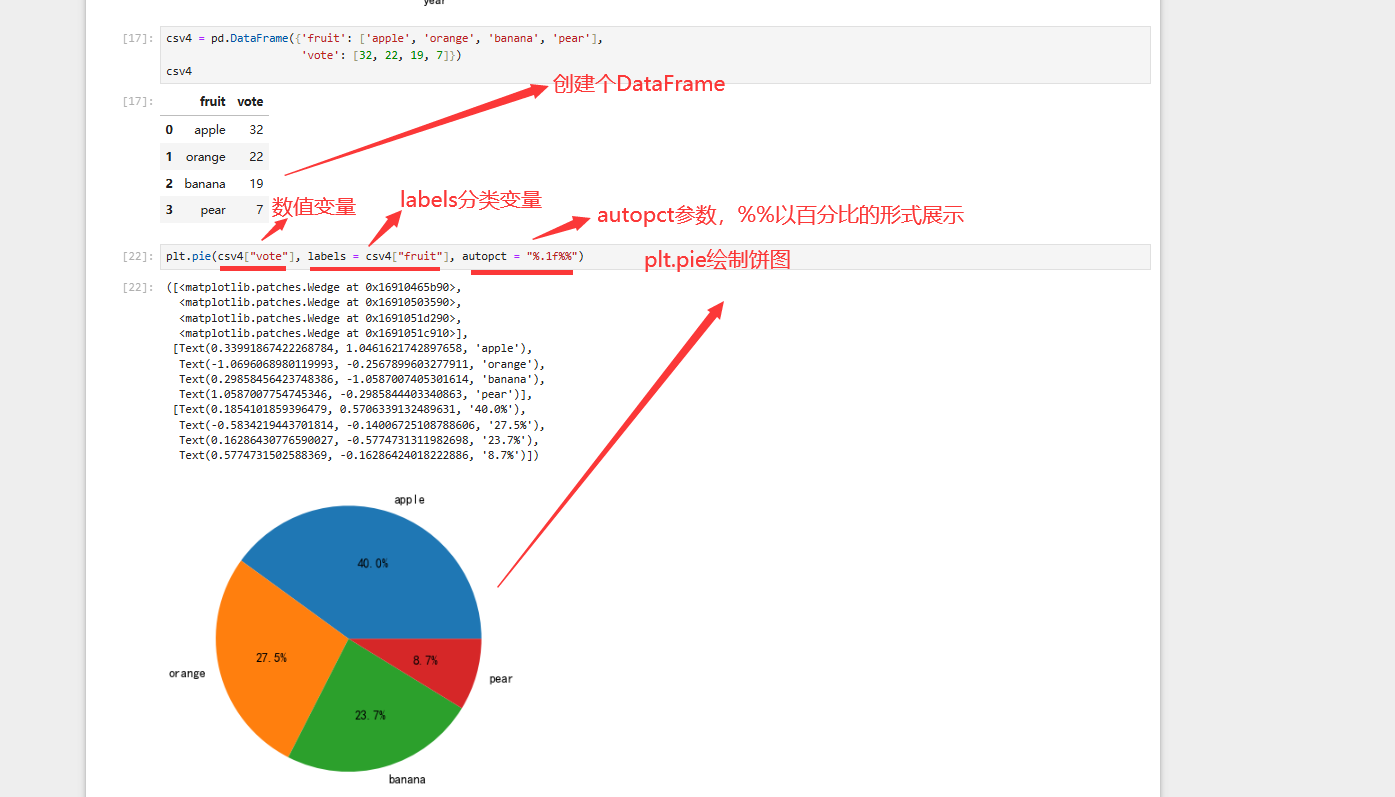Click the 'apple' label above the pie chart

click(x=409, y=499)
